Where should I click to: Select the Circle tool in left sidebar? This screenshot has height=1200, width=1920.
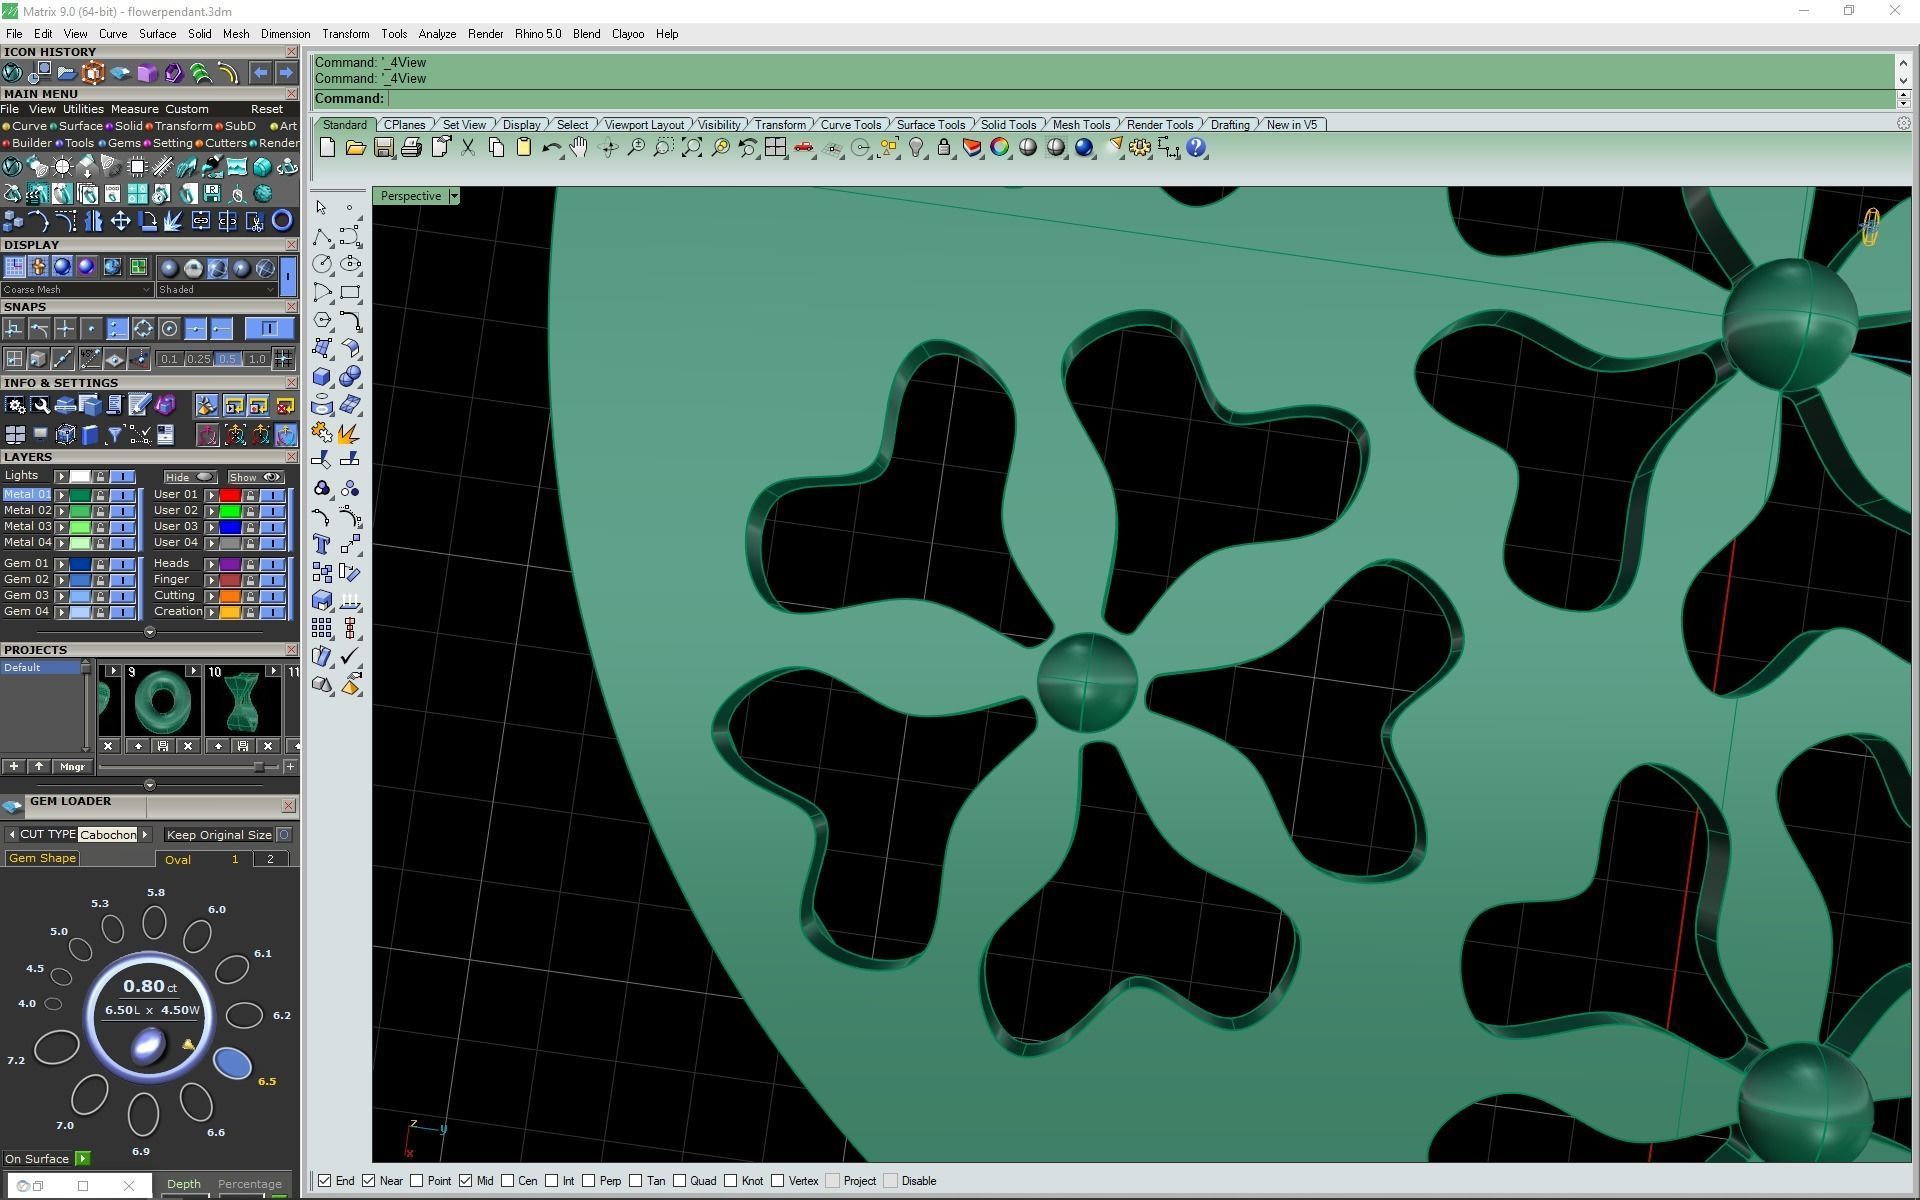pyautogui.click(x=321, y=264)
